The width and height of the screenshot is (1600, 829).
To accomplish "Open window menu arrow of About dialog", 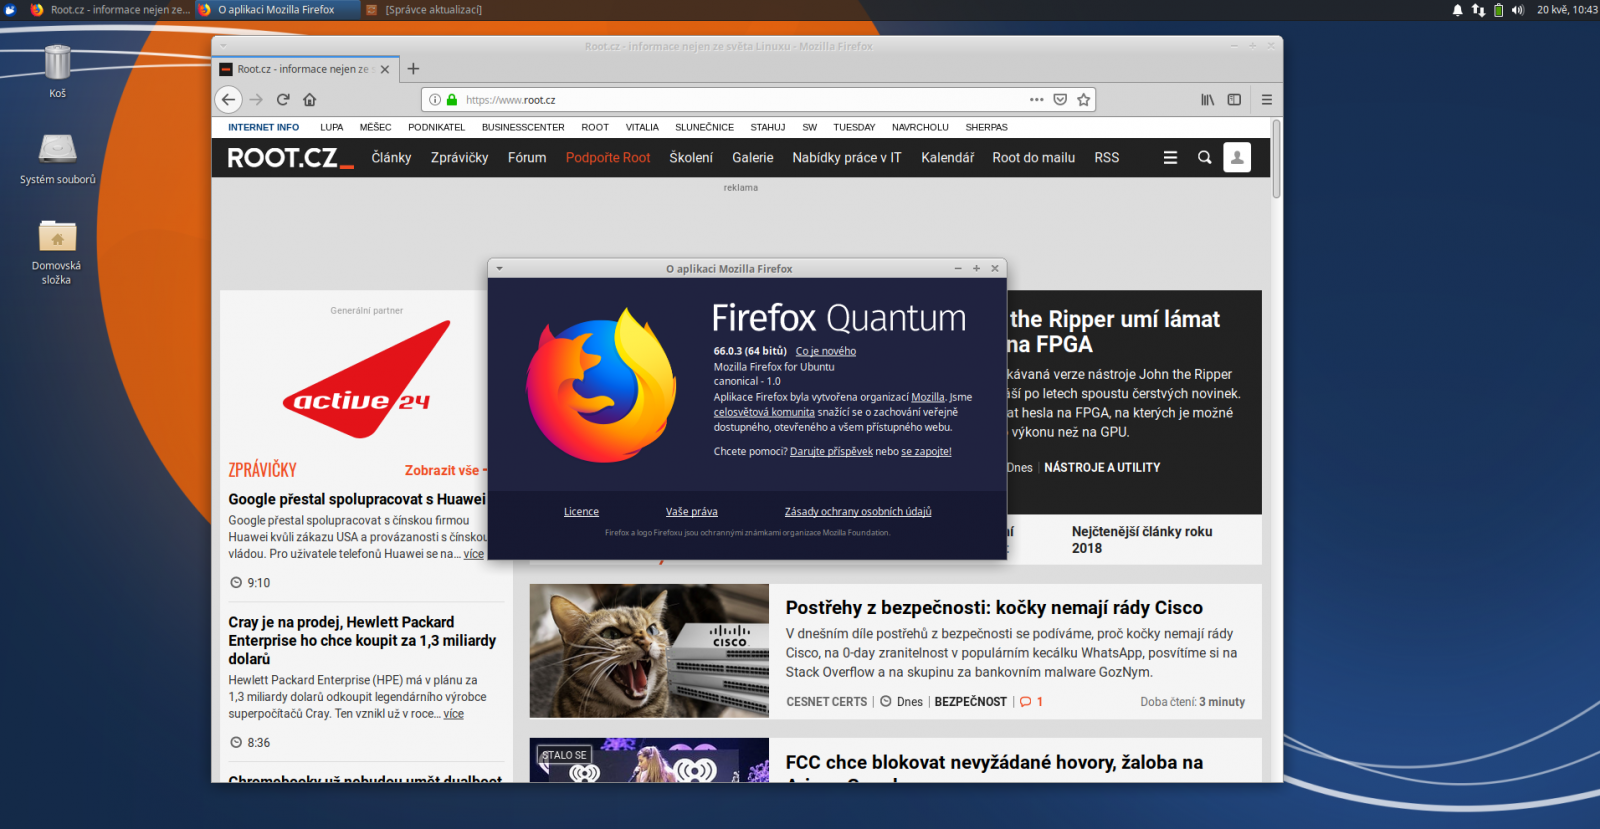I will [499, 268].
